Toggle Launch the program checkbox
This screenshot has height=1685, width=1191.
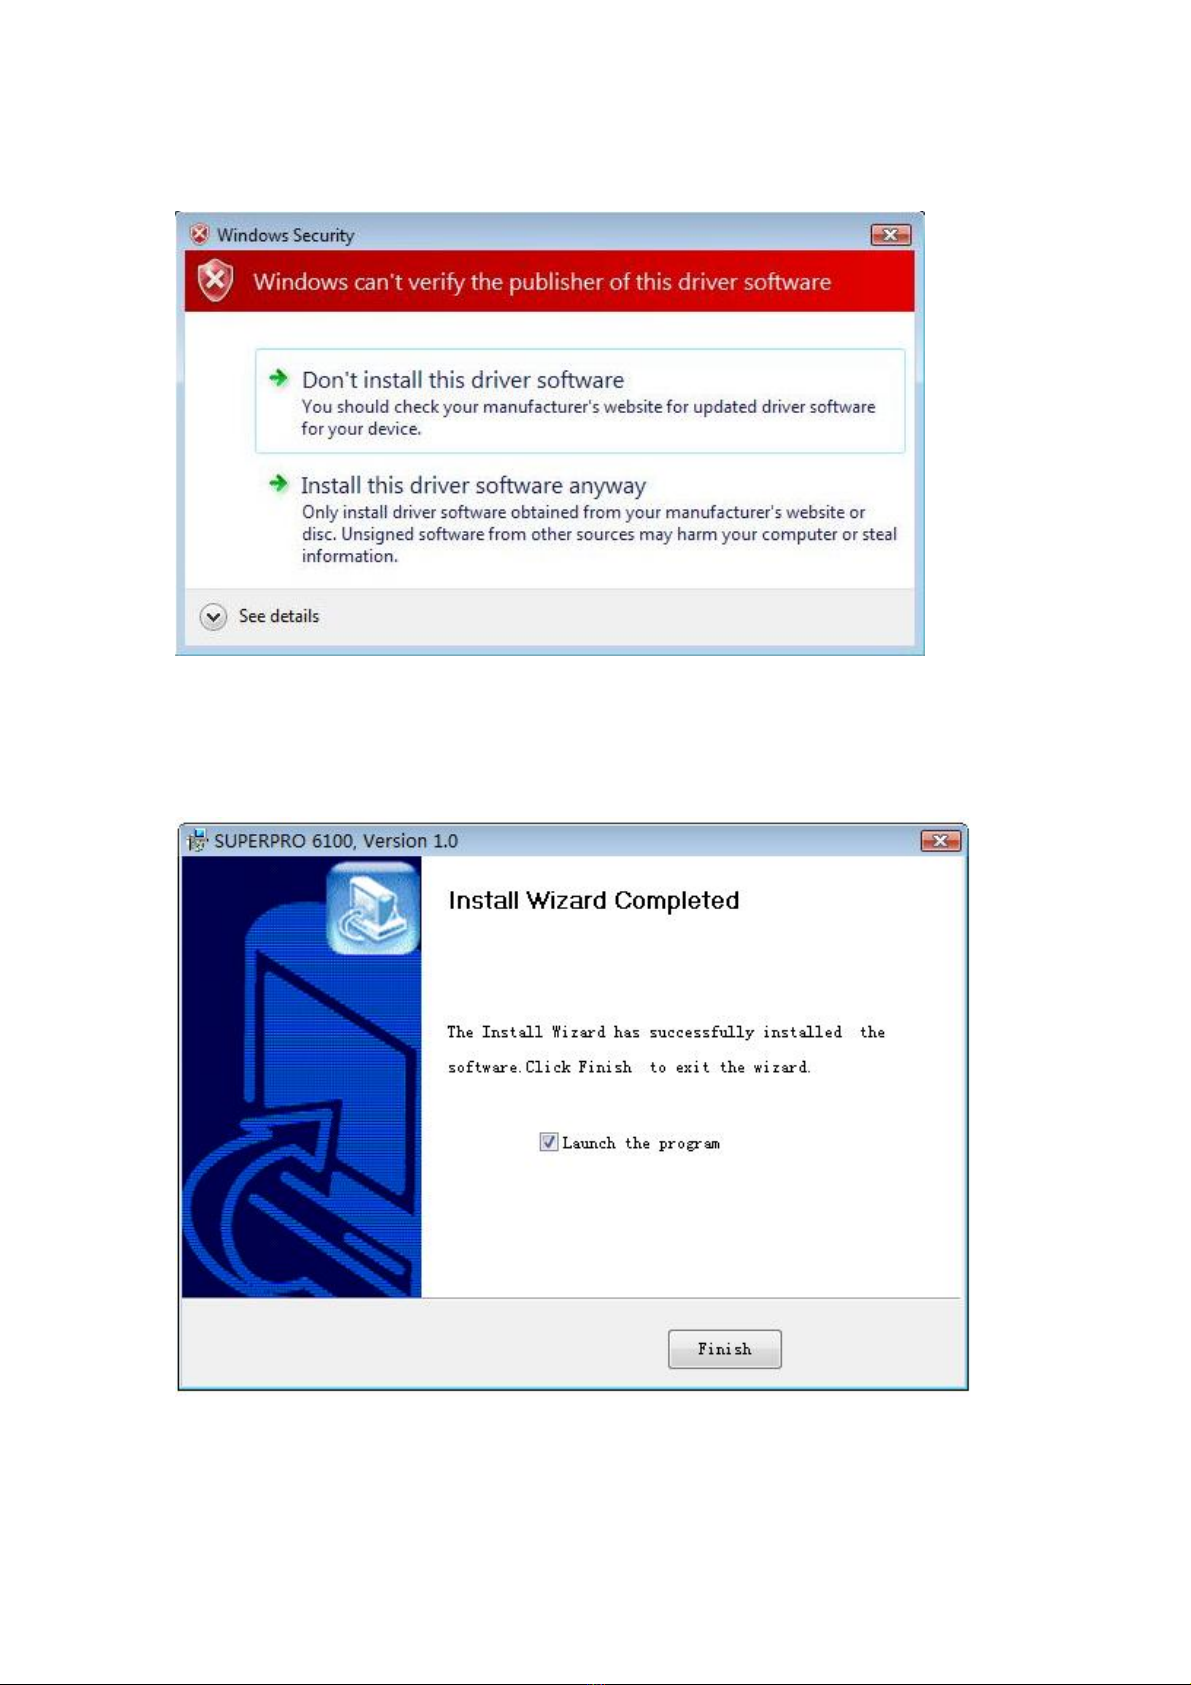coord(548,1142)
